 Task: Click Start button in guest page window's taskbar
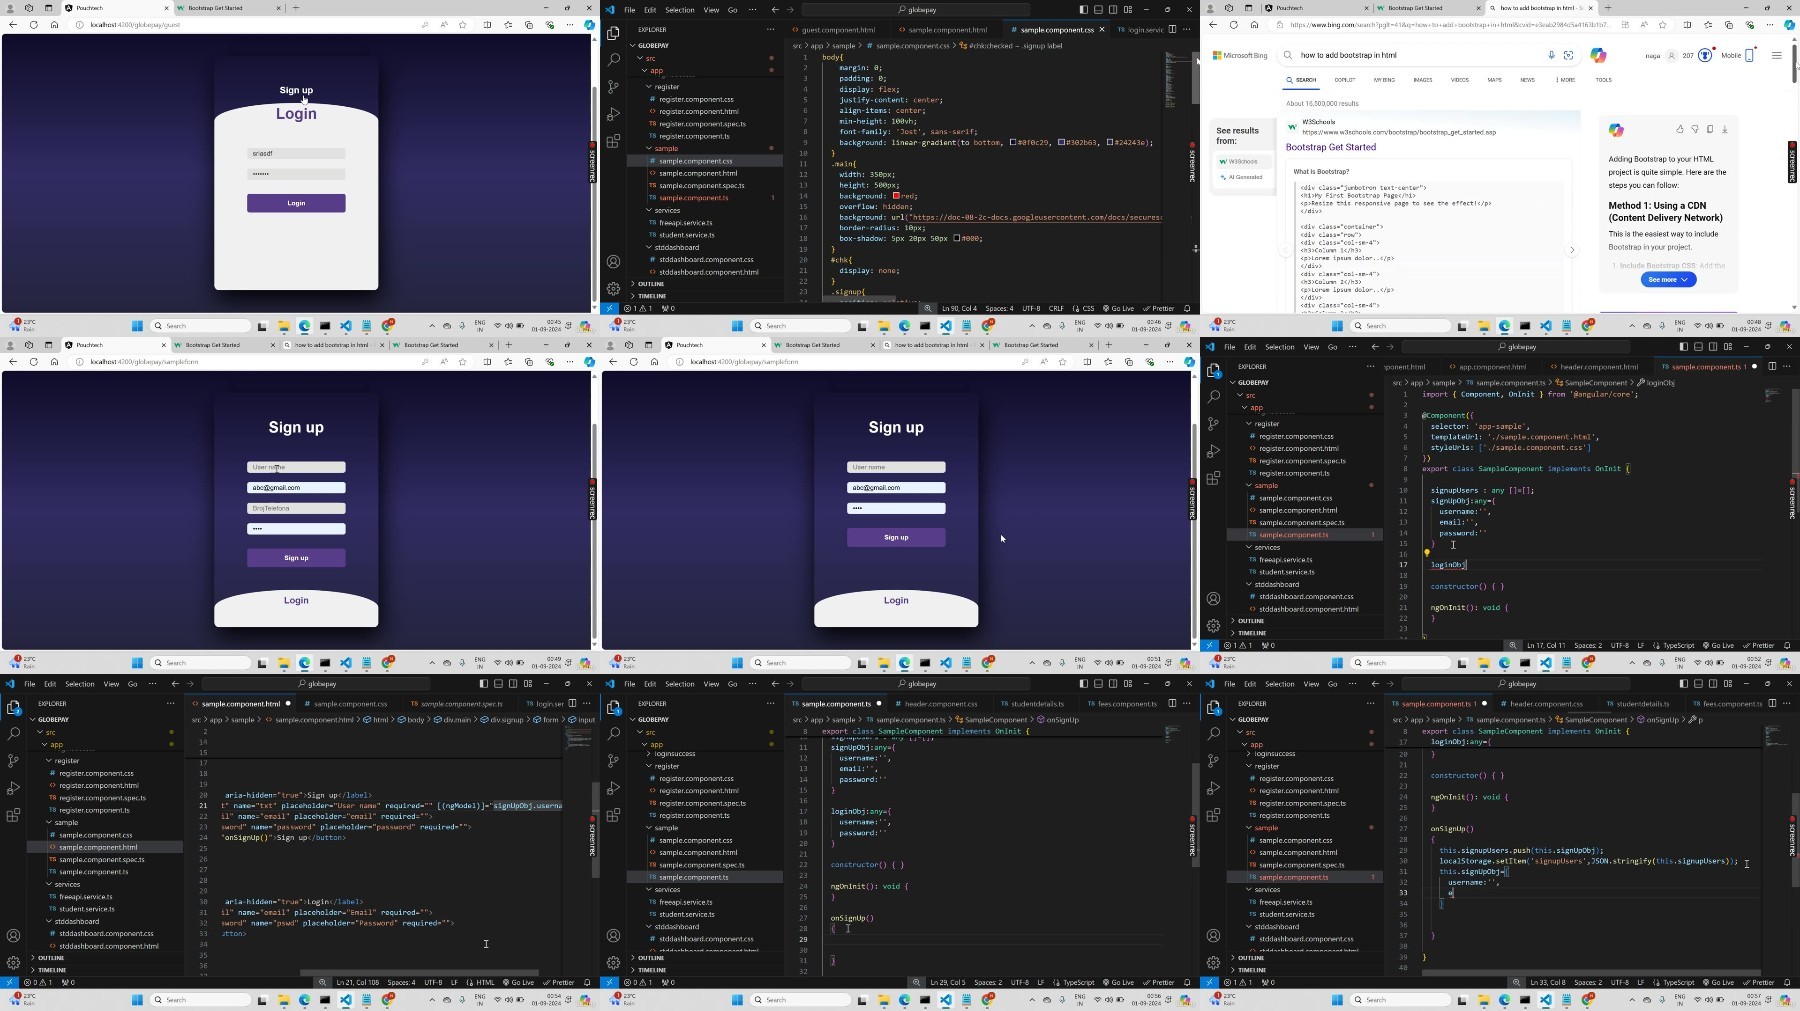click(x=137, y=326)
